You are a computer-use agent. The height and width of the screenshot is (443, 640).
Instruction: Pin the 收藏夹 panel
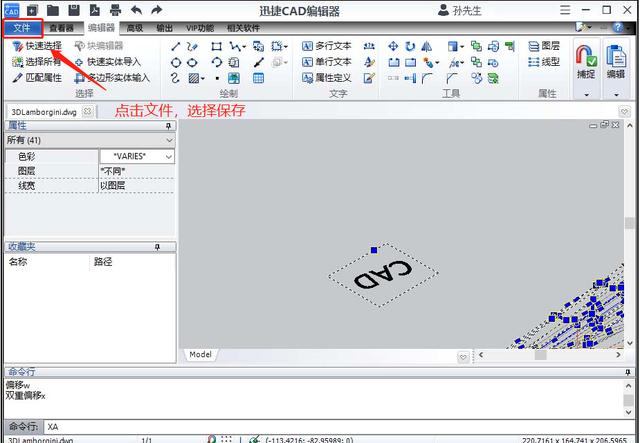click(x=158, y=247)
